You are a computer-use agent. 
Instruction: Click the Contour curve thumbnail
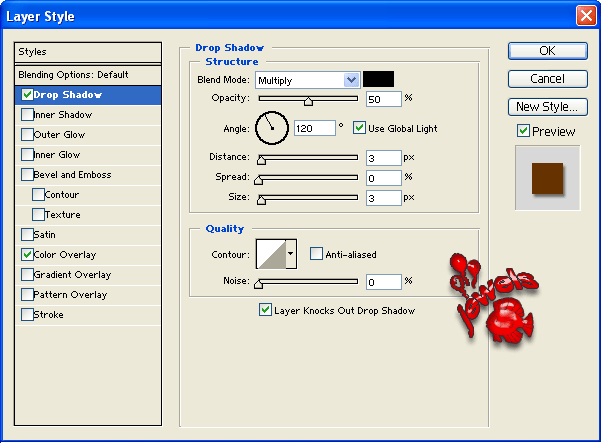(271, 255)
